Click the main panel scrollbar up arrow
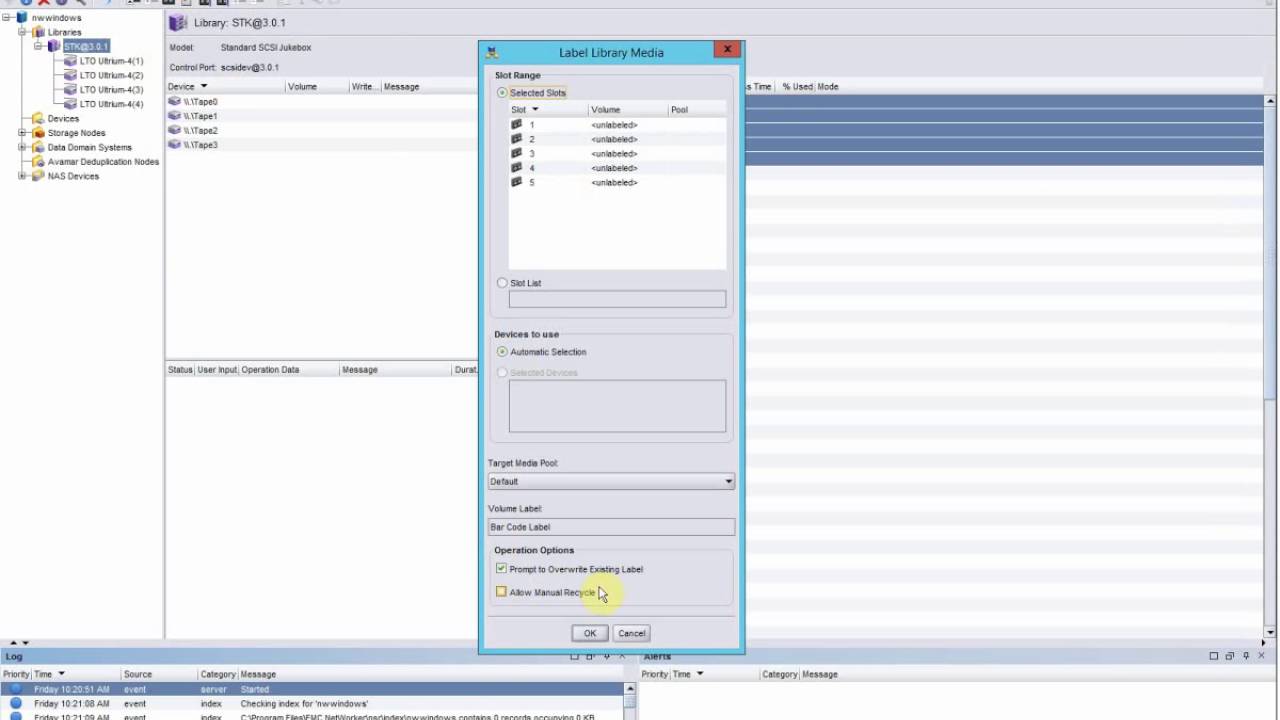Screen dimensions: 1280x720 (1271, 101)
